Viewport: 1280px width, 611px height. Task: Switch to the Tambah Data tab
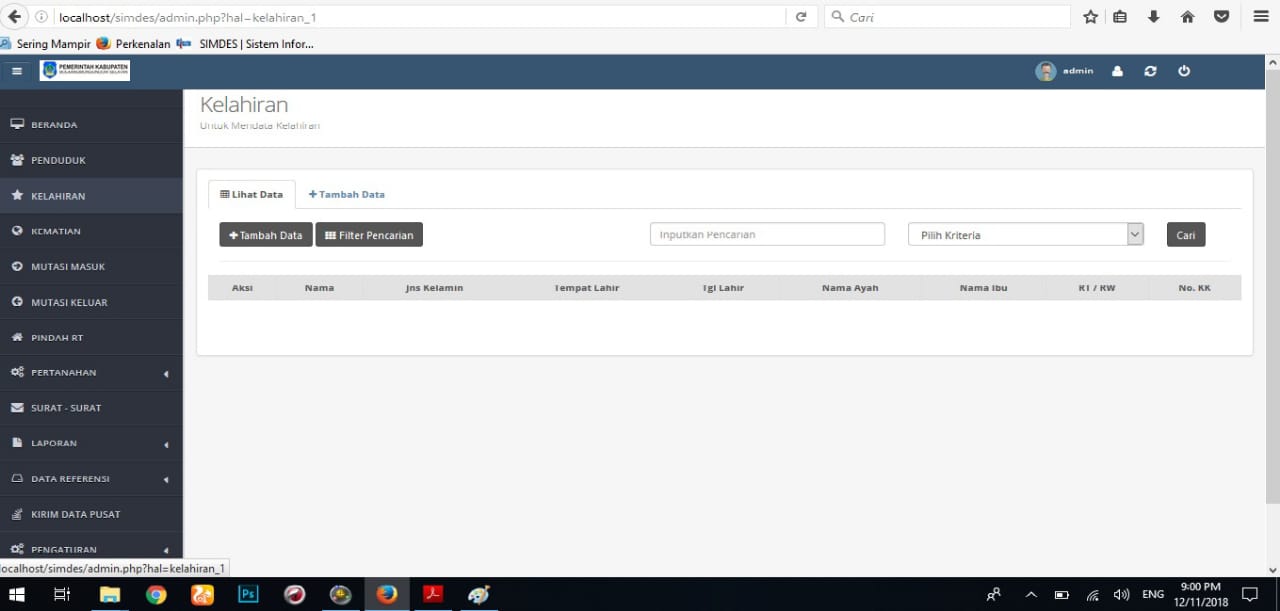(x=346, y=195)
